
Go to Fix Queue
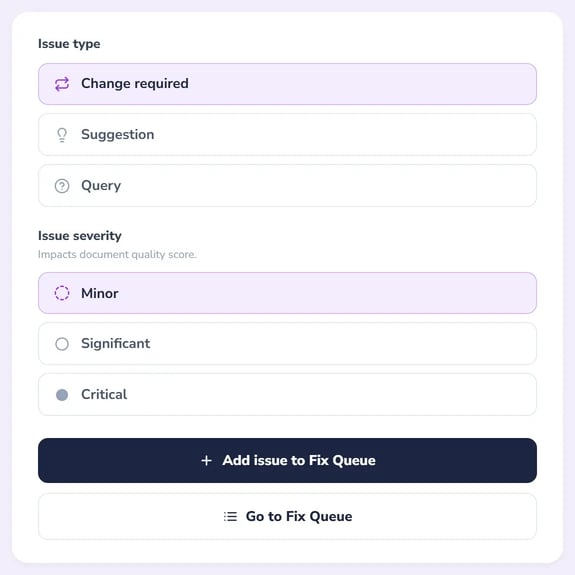(x=288, y=516)
